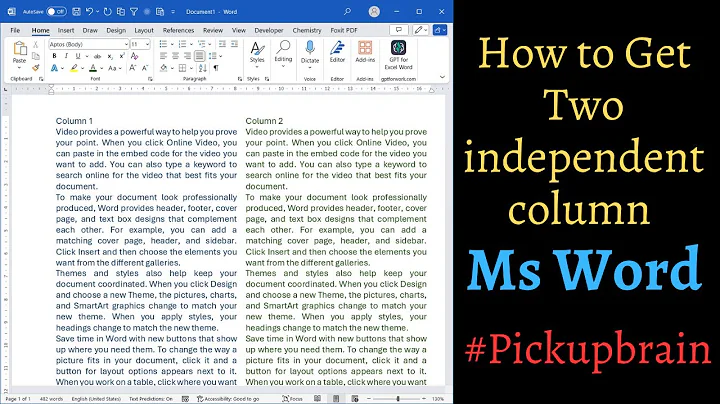Open the search magnifier in title bar
Screen dimensions: 720x404
click(x=348, y=11)
